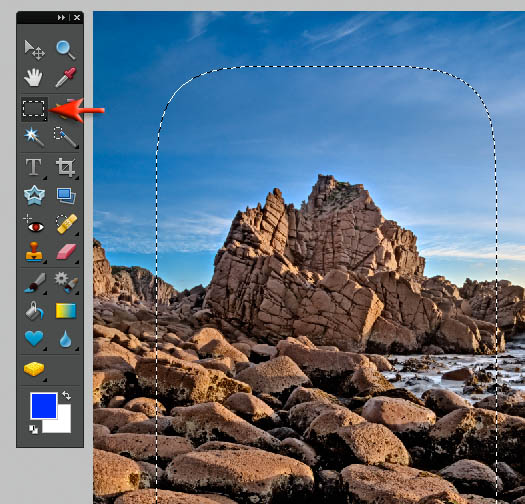Select the Red Eye Removal tool
The image size is (525, 504).
tap(34, 224)
